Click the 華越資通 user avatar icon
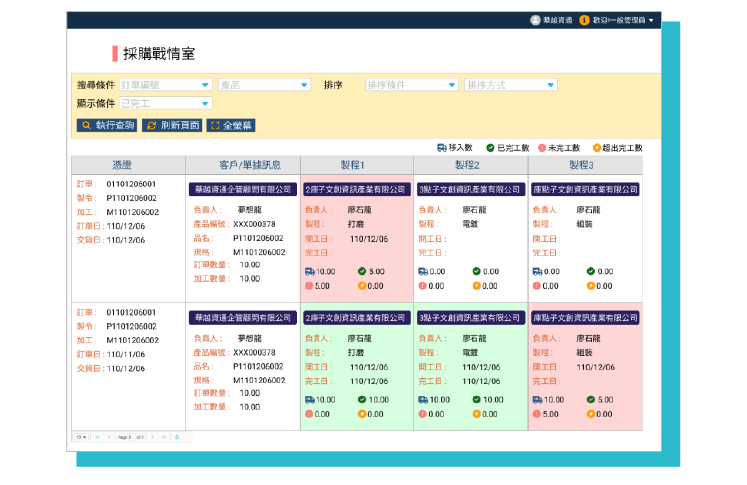 pos(535,20)
